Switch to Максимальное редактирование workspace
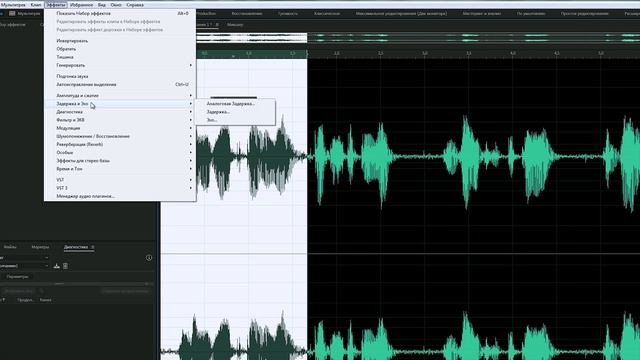The image size is (640, 360). (401, 13)
